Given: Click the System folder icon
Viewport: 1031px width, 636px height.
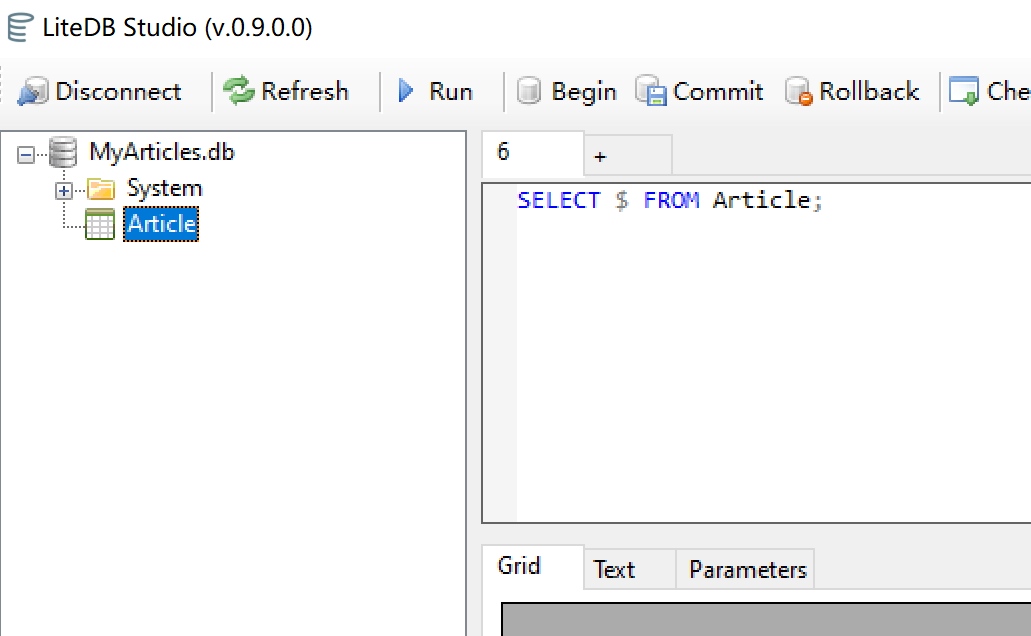Looking at the screenshot, I should coord(101,189).
